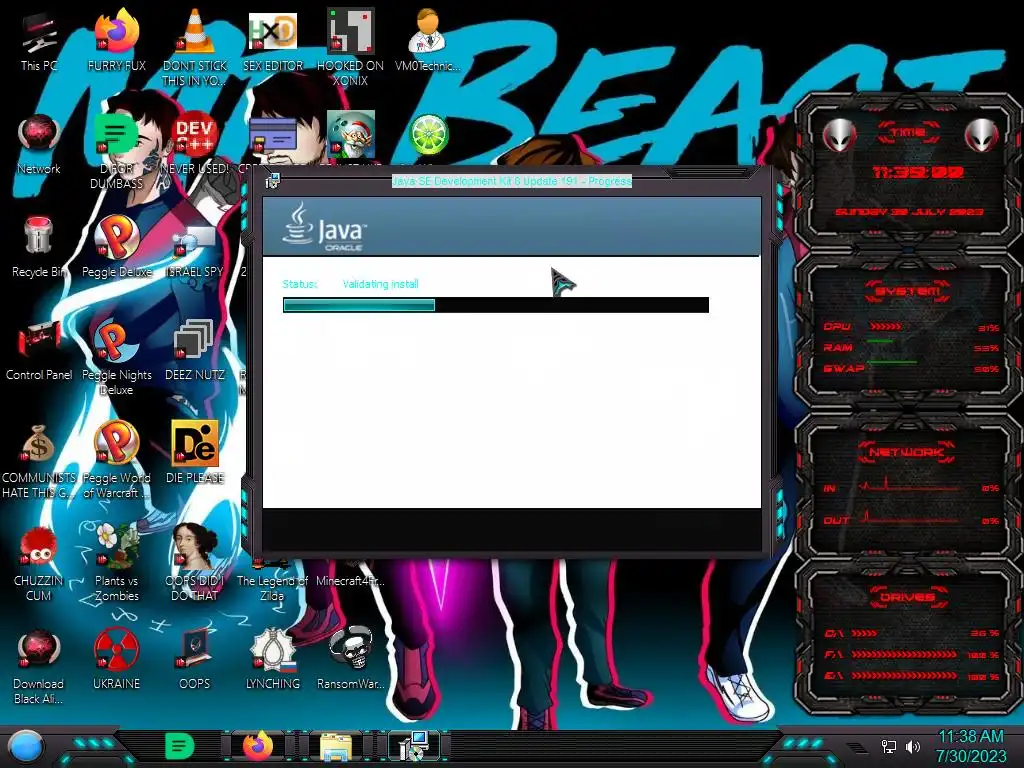Viewport: 1024px width, 768px height.
Task: Select the portrait painting desktop icon
Action: [195, 545]
